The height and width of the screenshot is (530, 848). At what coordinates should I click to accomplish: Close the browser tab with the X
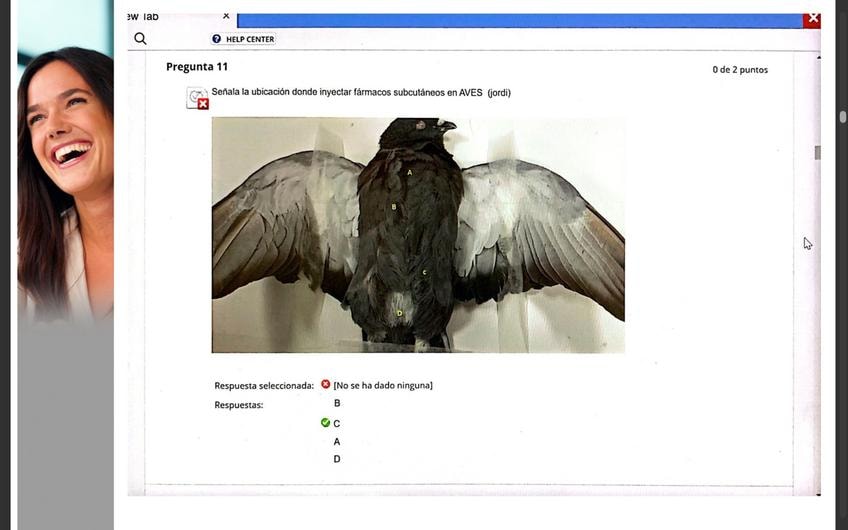coord(226,16)
